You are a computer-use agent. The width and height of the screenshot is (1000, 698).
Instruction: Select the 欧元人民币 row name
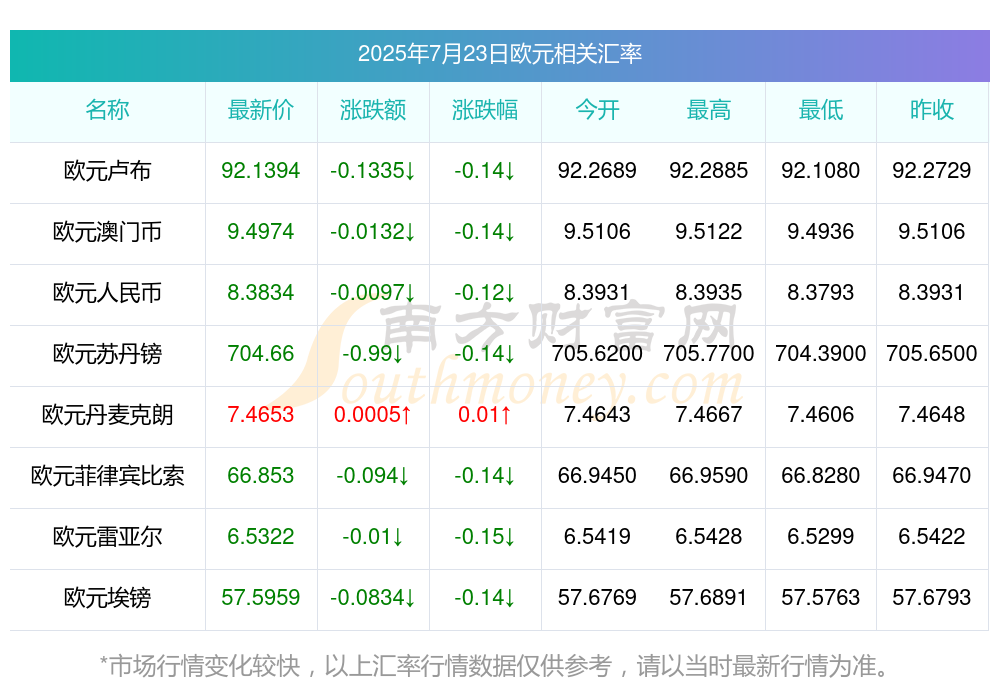tap(107, 293)
